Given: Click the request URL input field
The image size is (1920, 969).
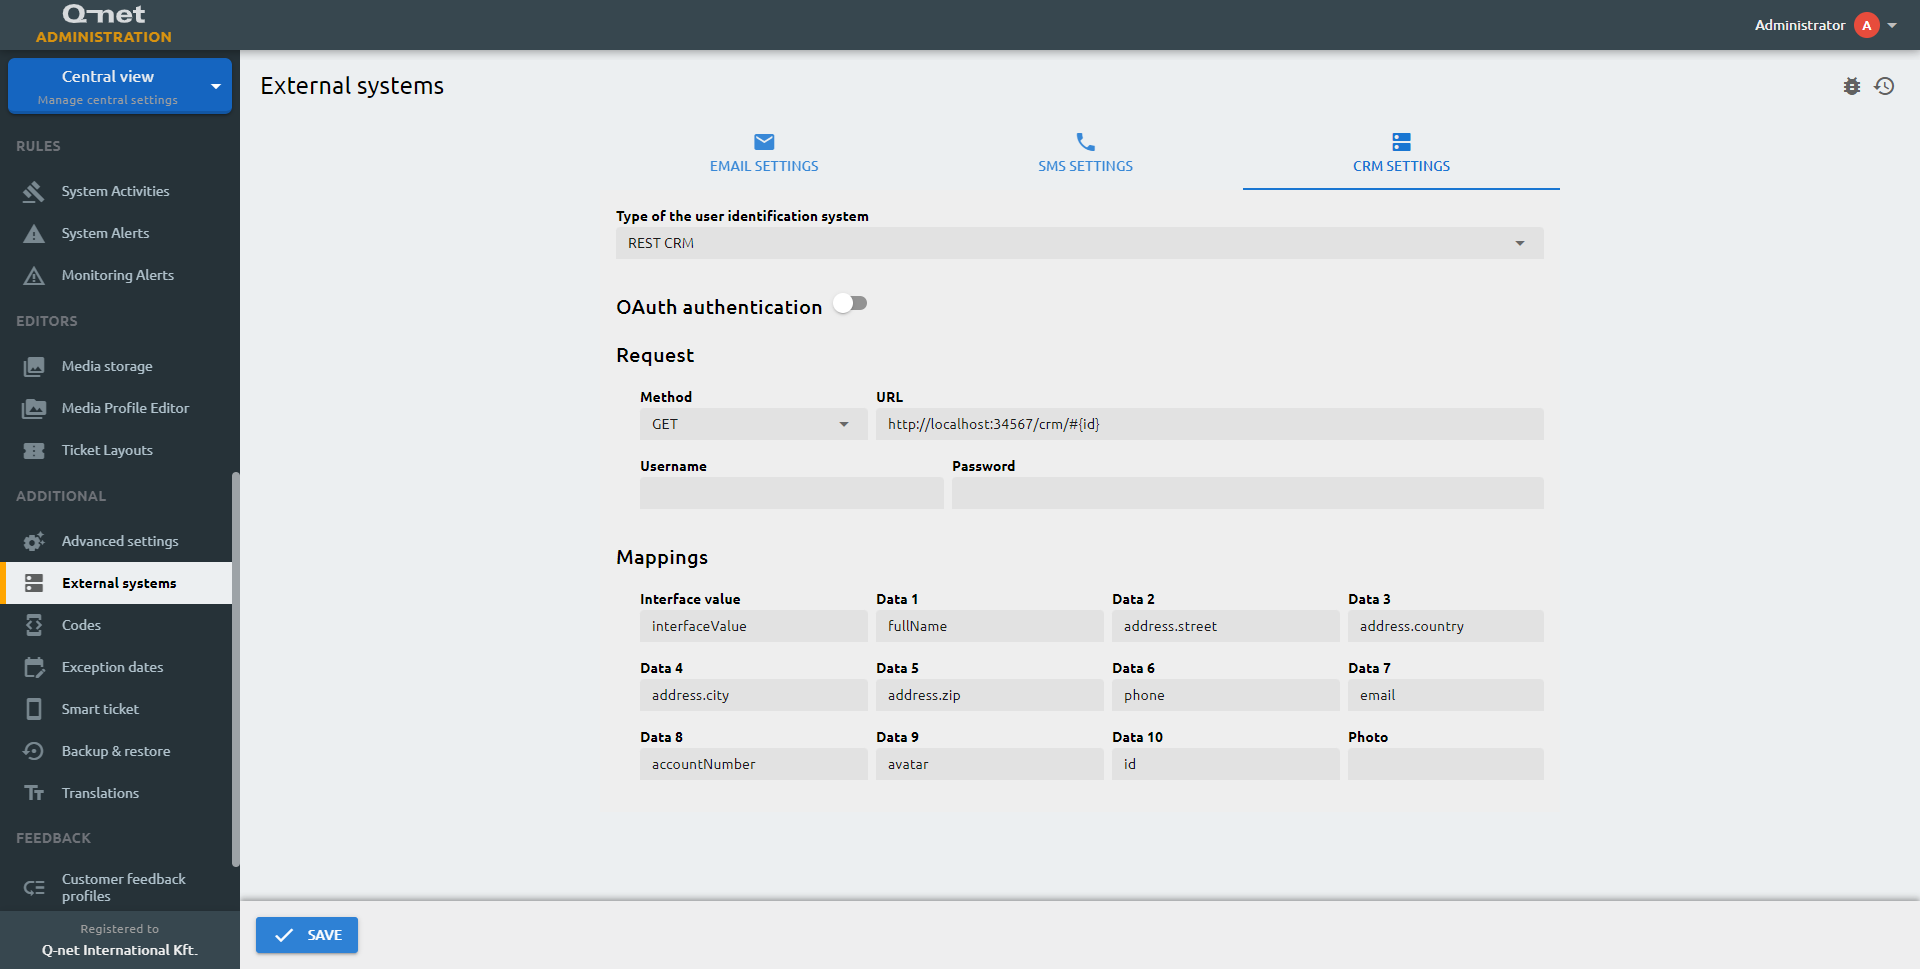Looking at the screenshot, I should (1210, 424).
